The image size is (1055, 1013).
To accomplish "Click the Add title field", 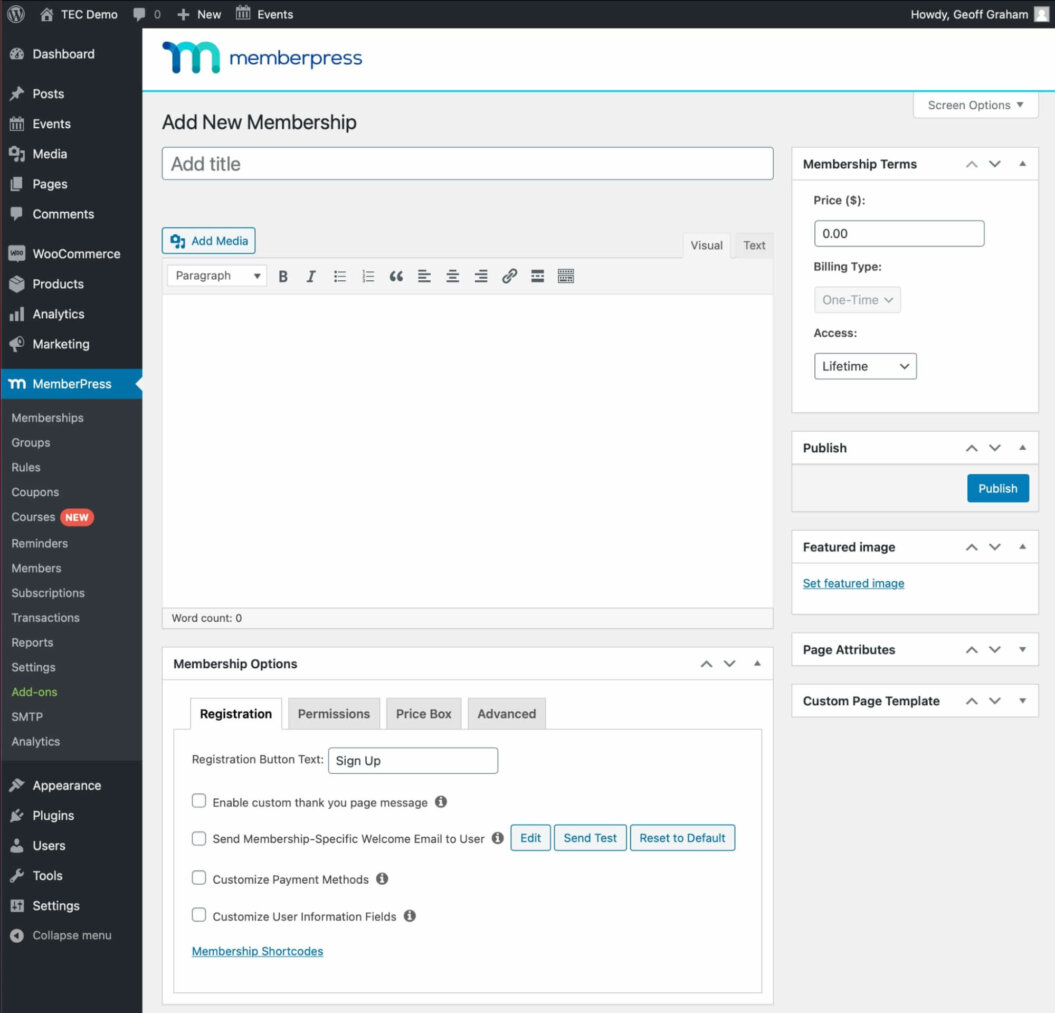I will pos(468,163).
